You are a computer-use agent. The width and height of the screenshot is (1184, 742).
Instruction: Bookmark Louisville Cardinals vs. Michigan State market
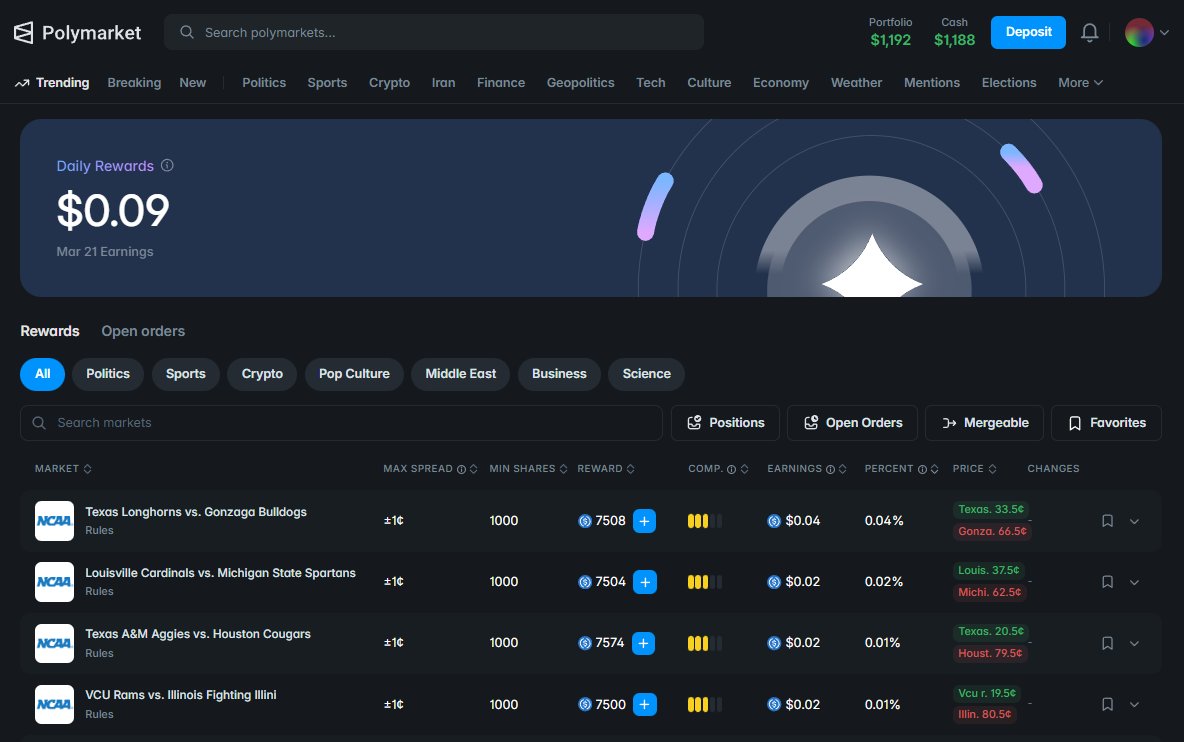tap(1107, 582)
